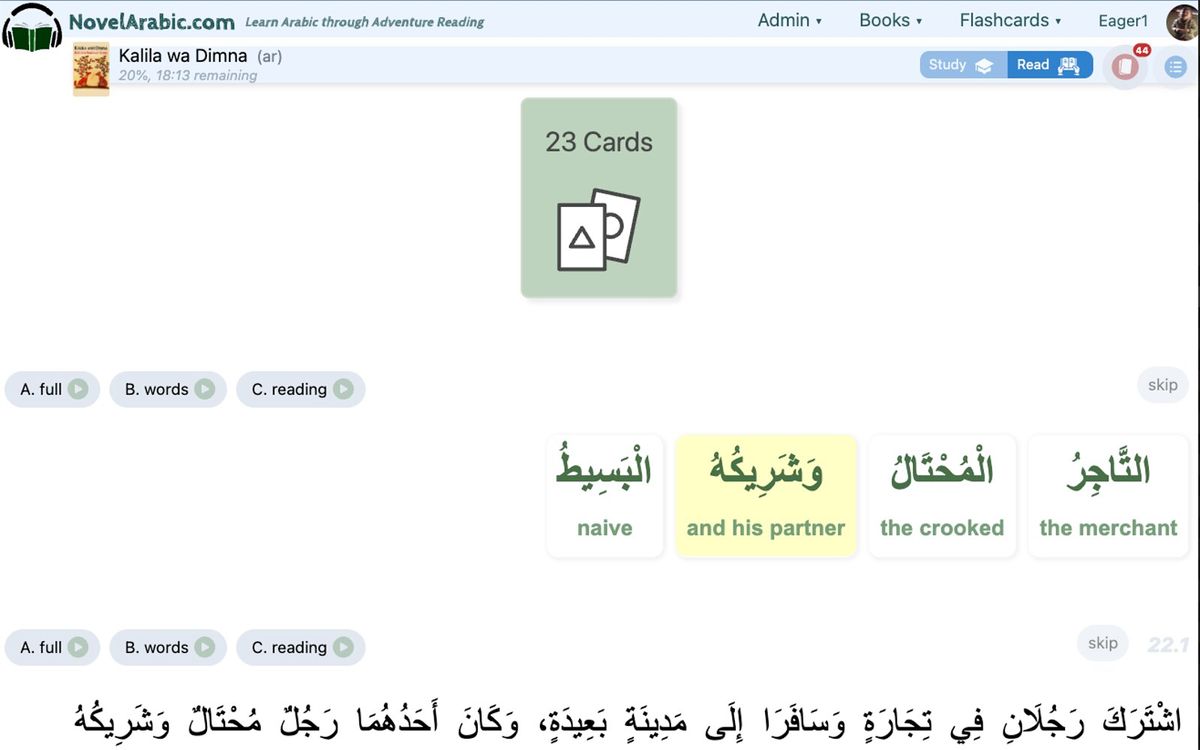Click the Arabic sentence starting with اشترك
Viewport: 1200px width, 750px height.
tap(629, 722)
